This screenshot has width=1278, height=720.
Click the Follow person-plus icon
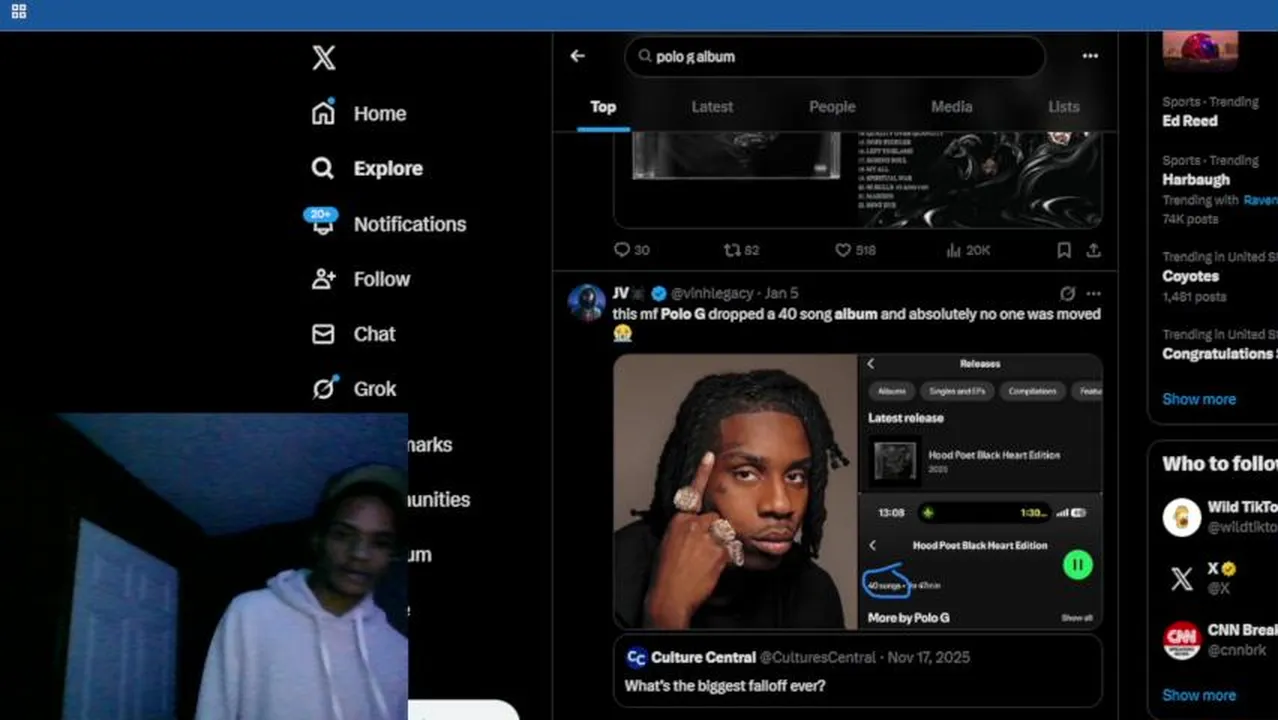coord(323,279)
